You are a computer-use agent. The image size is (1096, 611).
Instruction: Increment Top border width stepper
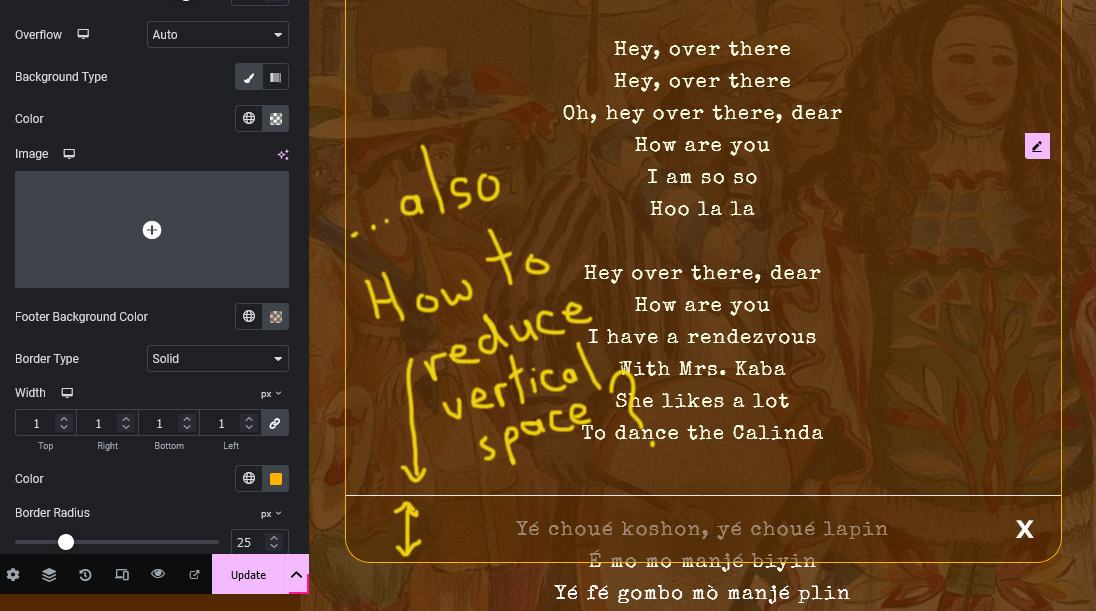64,419
